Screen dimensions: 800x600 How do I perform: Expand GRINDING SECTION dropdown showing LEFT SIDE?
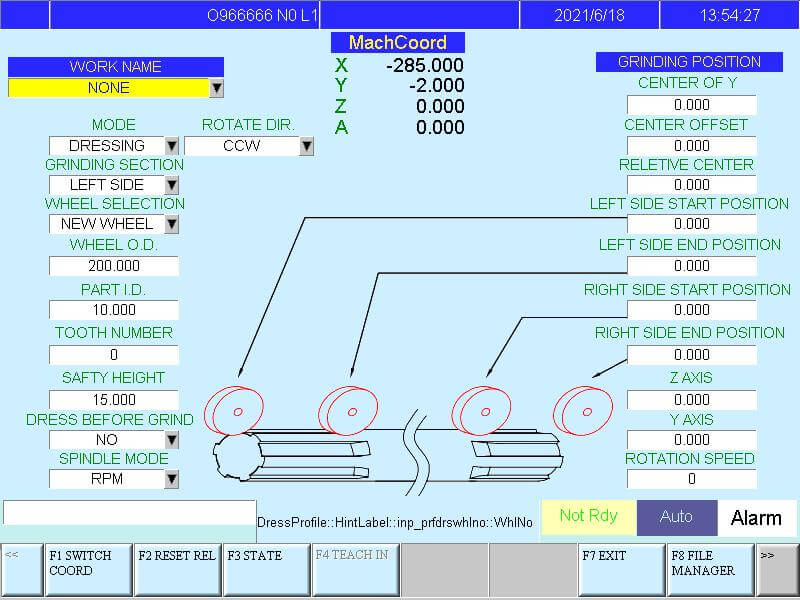click(172, 185)
